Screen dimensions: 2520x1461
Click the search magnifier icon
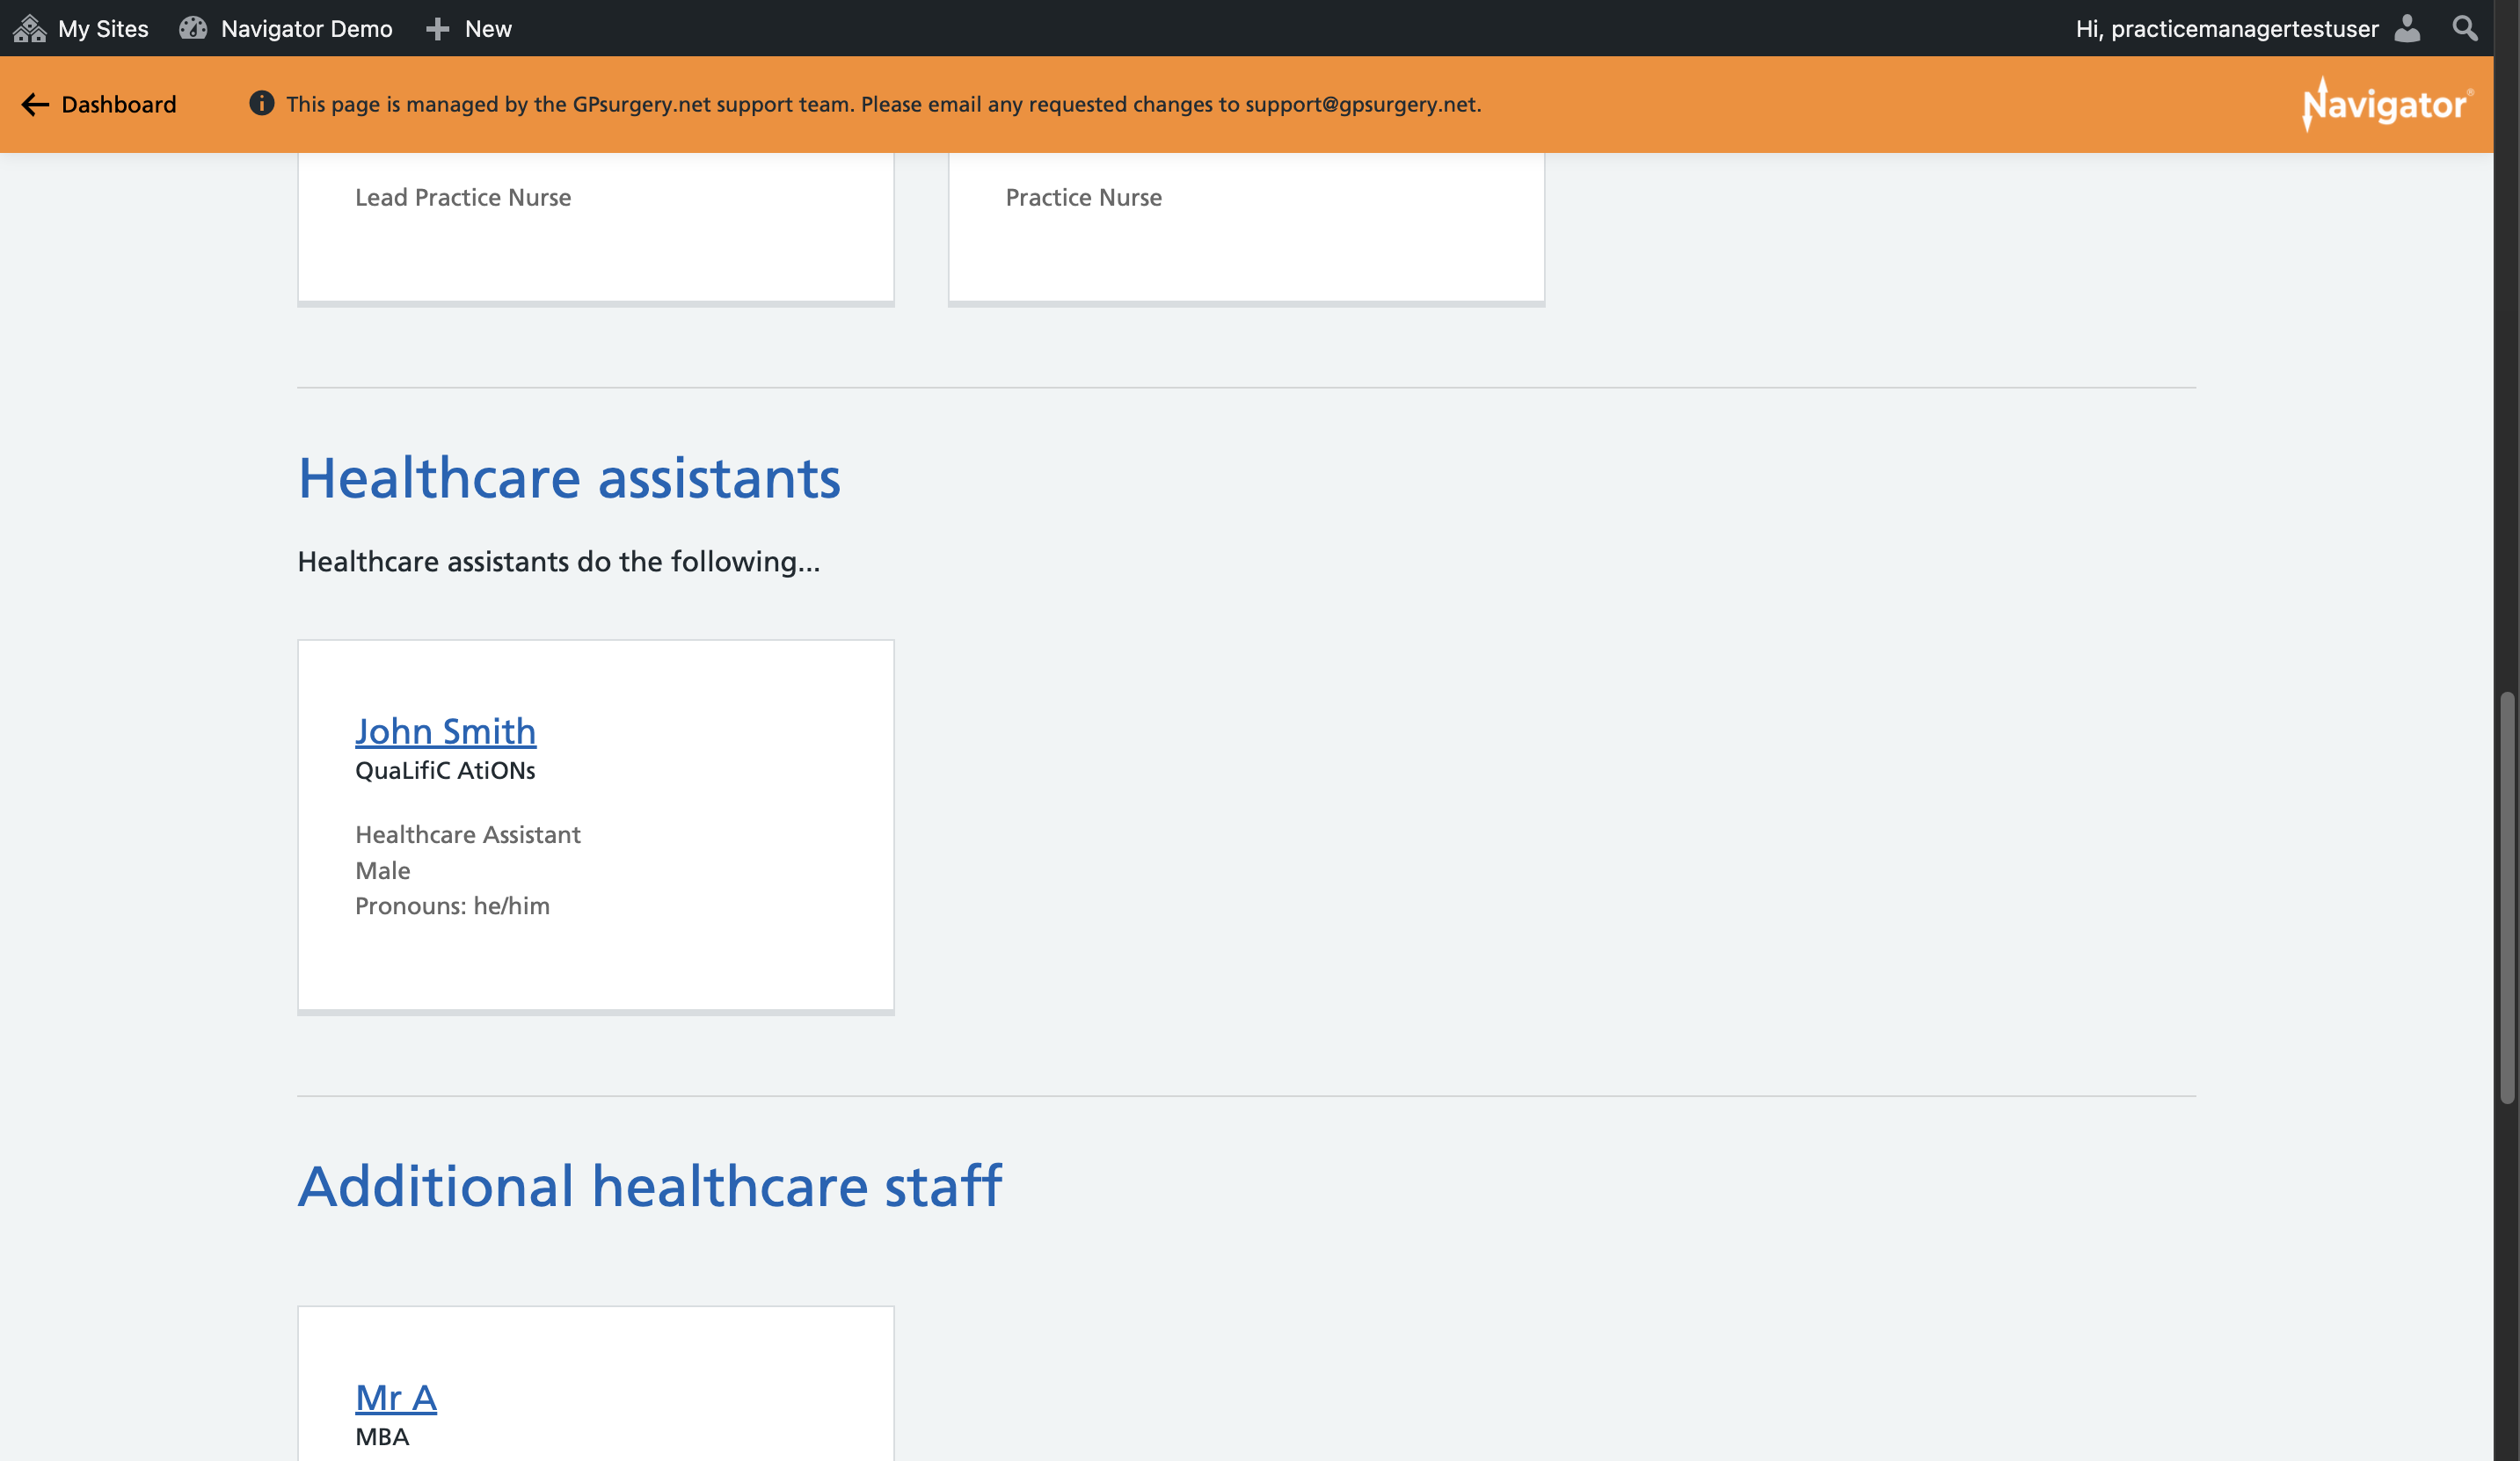coord(2465,28)
